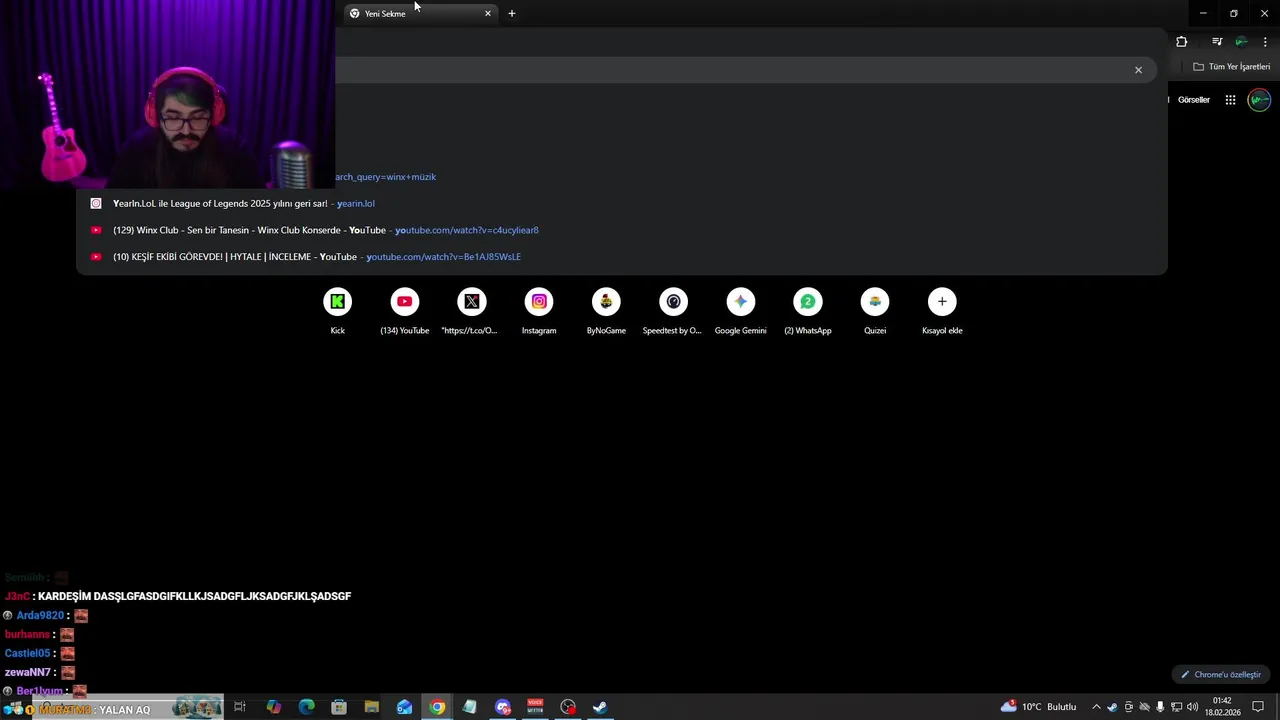This screenshot has width=1280, height=720.
Task: Select the KEŞİF EKİBİ GÖREVDE Hytale suggestion
Action: click(622, 257)
